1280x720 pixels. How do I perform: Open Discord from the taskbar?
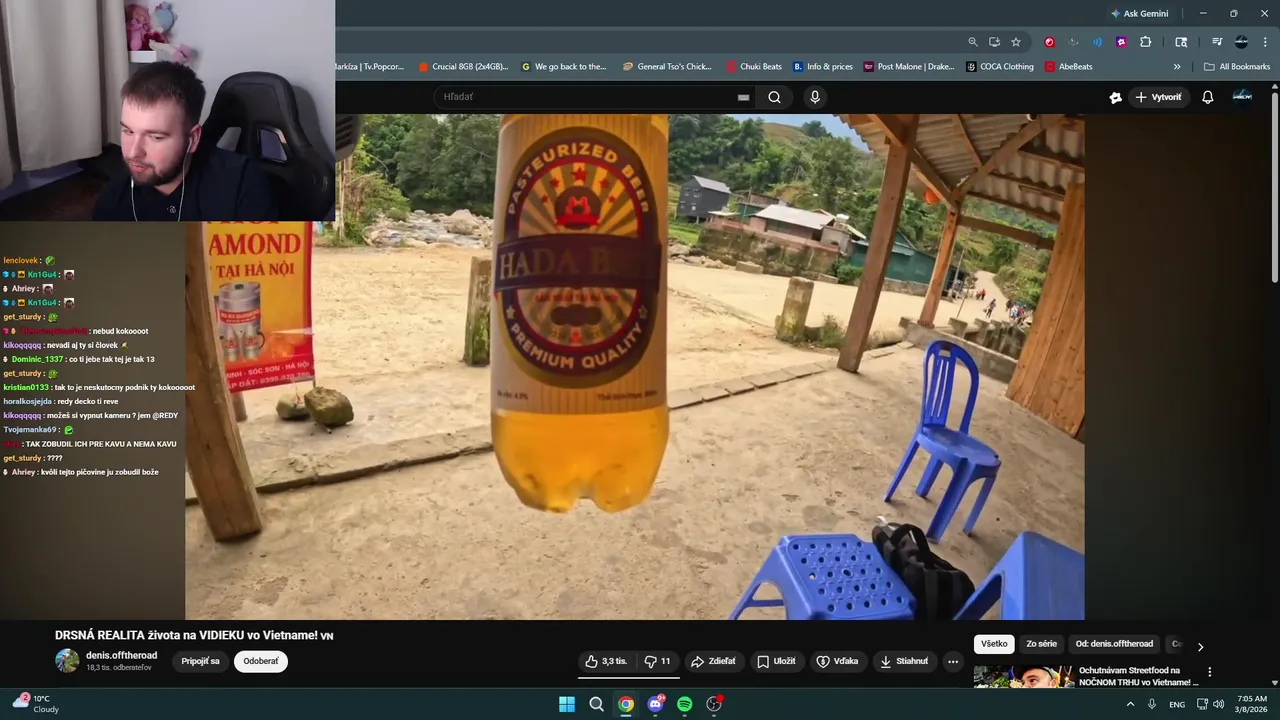click(655, 704)
